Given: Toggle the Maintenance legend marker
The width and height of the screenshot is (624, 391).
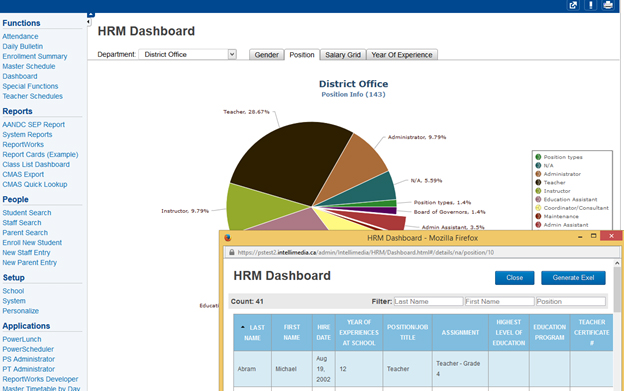Looking at the screenshot, I should click(x=538, y=216).
